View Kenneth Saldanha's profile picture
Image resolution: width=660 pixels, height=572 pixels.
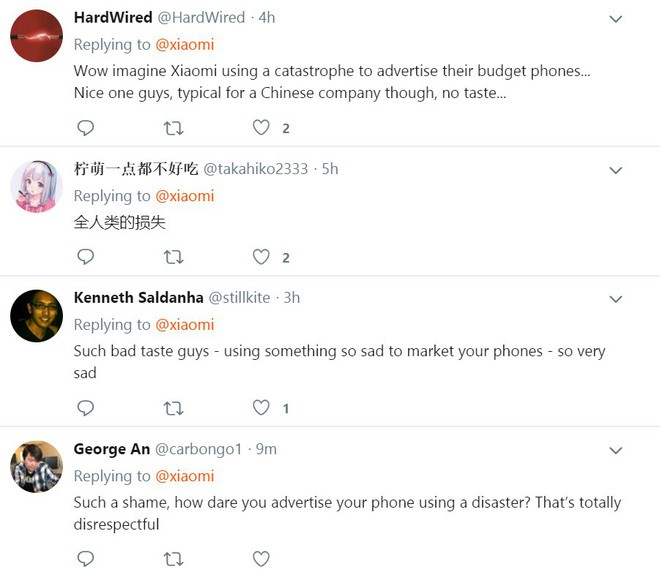[37, 316]
